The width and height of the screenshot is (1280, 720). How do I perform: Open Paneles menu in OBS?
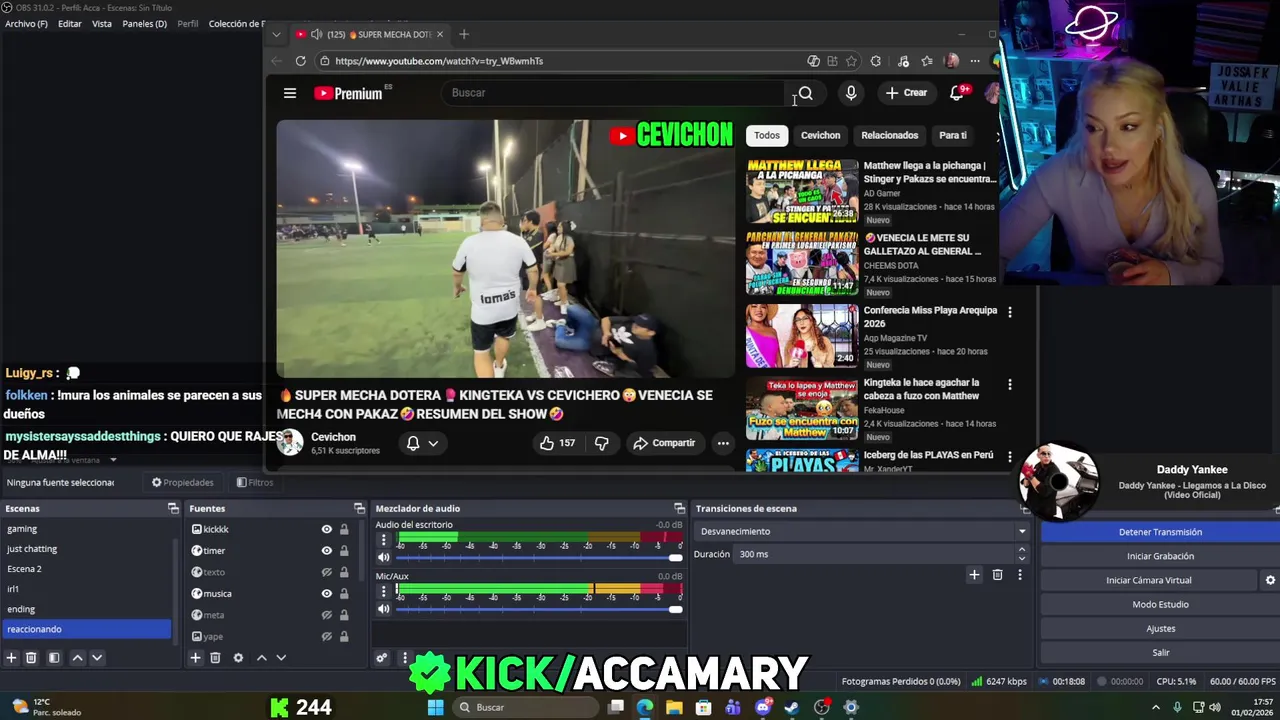pos(144,24)
